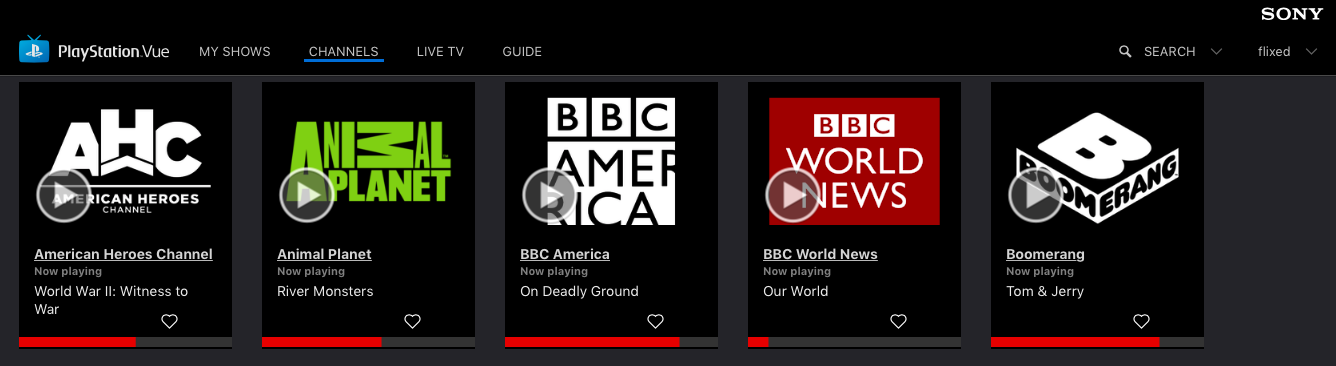Click the PlayStation Vue logo icon

pos(34,50)
